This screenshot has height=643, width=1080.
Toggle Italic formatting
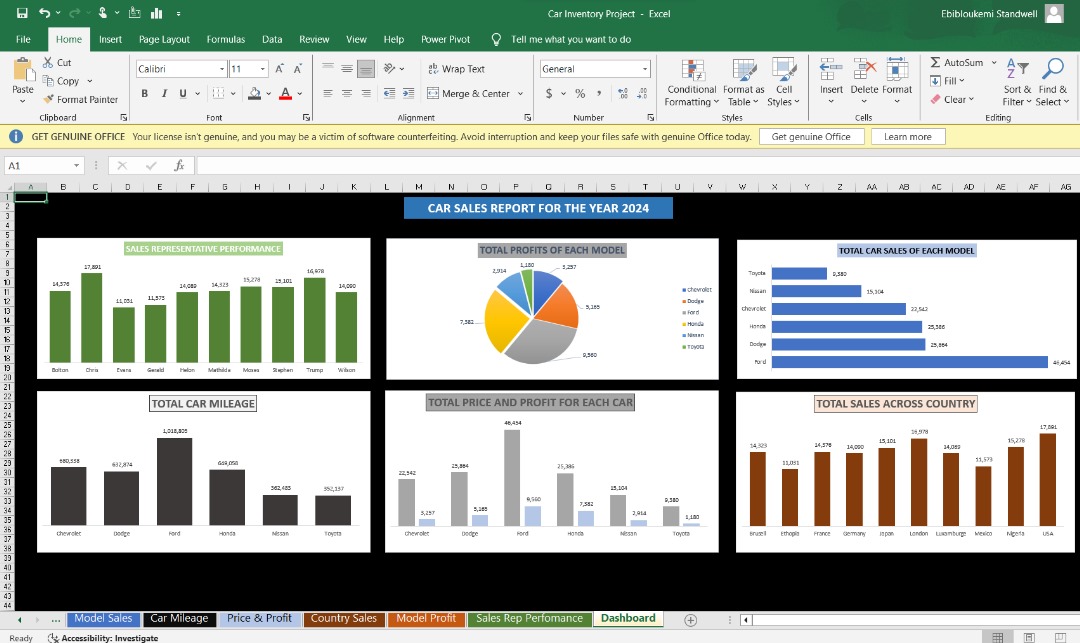[x=164, y=93]
